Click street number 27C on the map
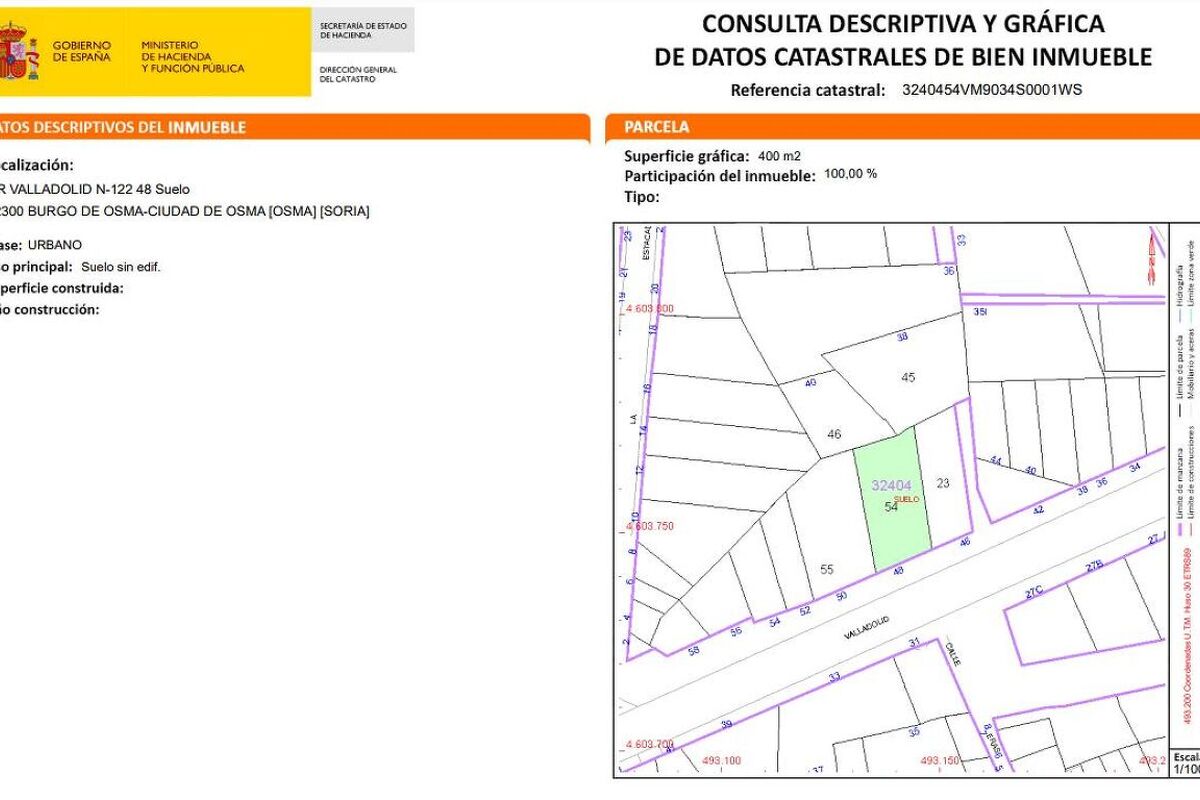The height and width of the screenshot is (800, 1200). coord(1034,592)
